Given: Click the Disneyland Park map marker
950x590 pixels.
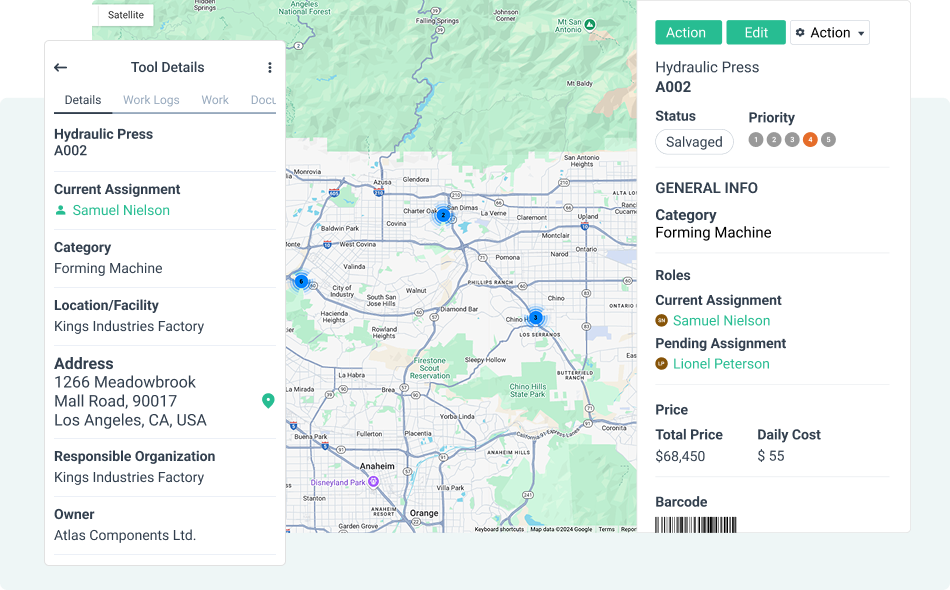Looking at the screenshot, I should click(x=373, y=481).
